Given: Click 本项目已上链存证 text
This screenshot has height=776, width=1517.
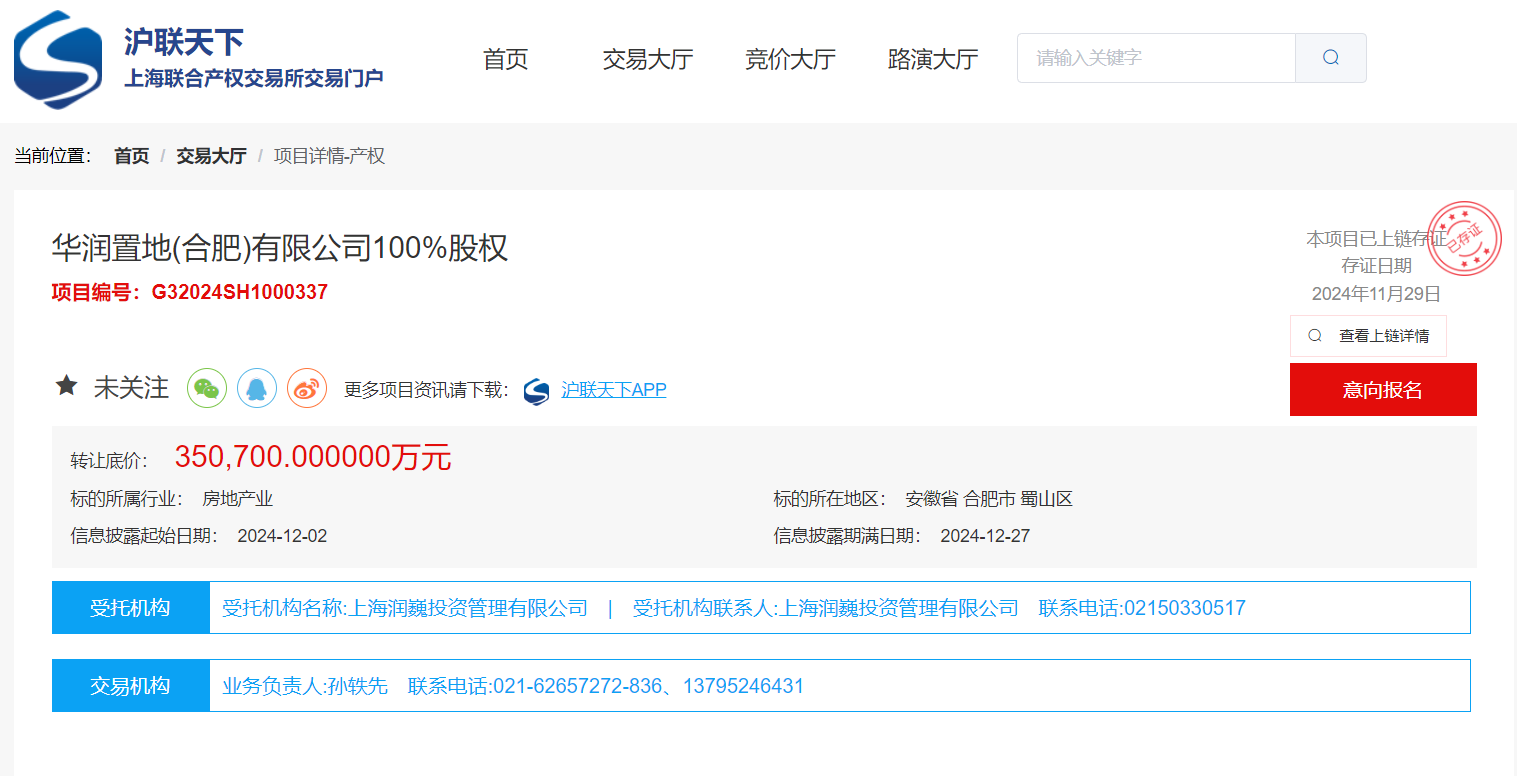Looking at the screenshot, I should [x=1376, y=239].
